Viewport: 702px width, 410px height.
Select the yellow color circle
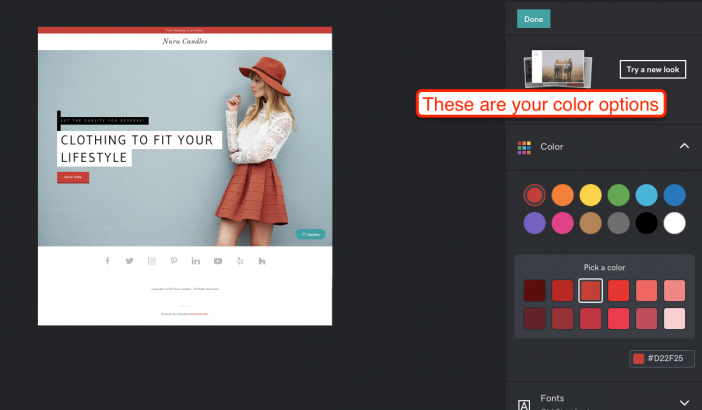click(591, 195)
